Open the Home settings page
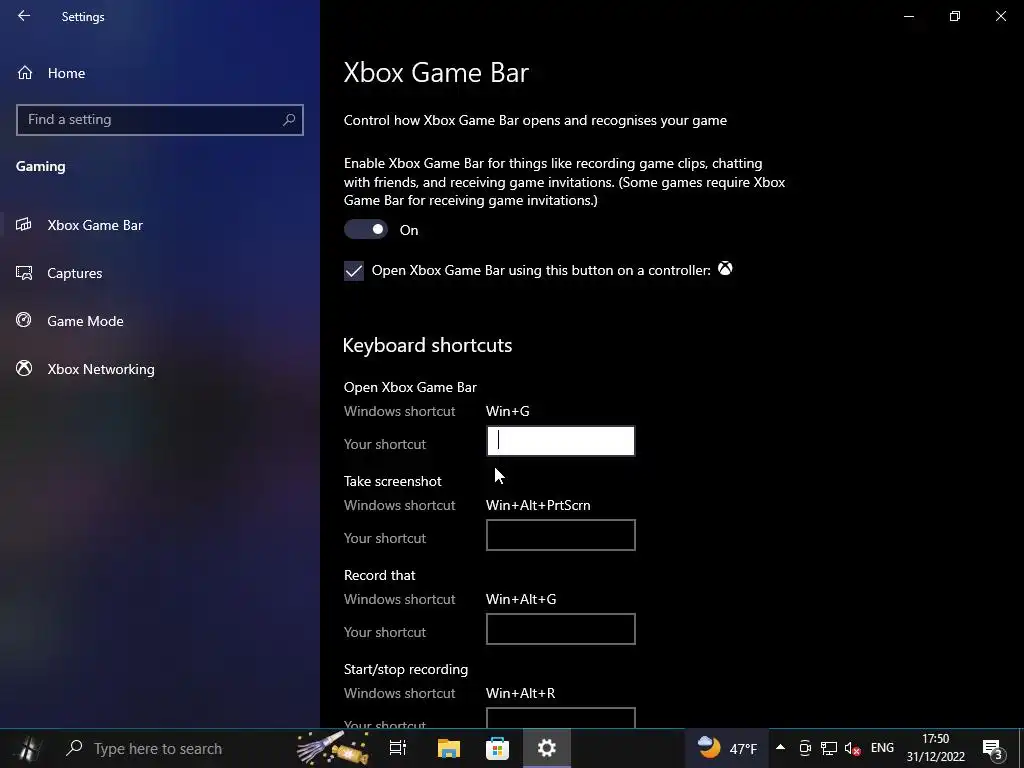Screen dimensions: 1024x768 [66, 73]
